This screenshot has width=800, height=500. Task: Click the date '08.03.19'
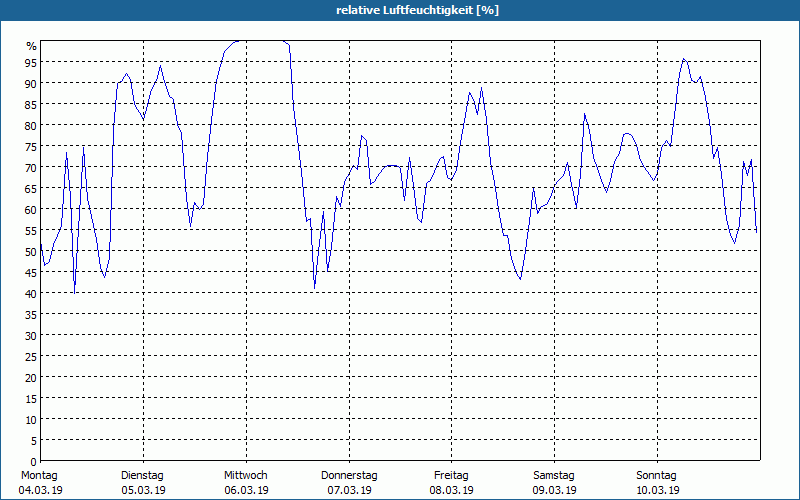[452, 490]
